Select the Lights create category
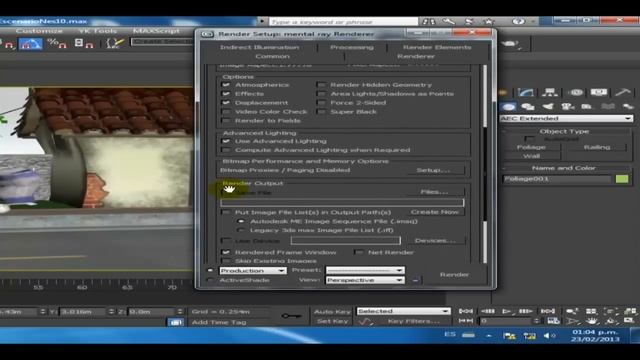This screenshot has width=640, height=360. pos(548,107)
